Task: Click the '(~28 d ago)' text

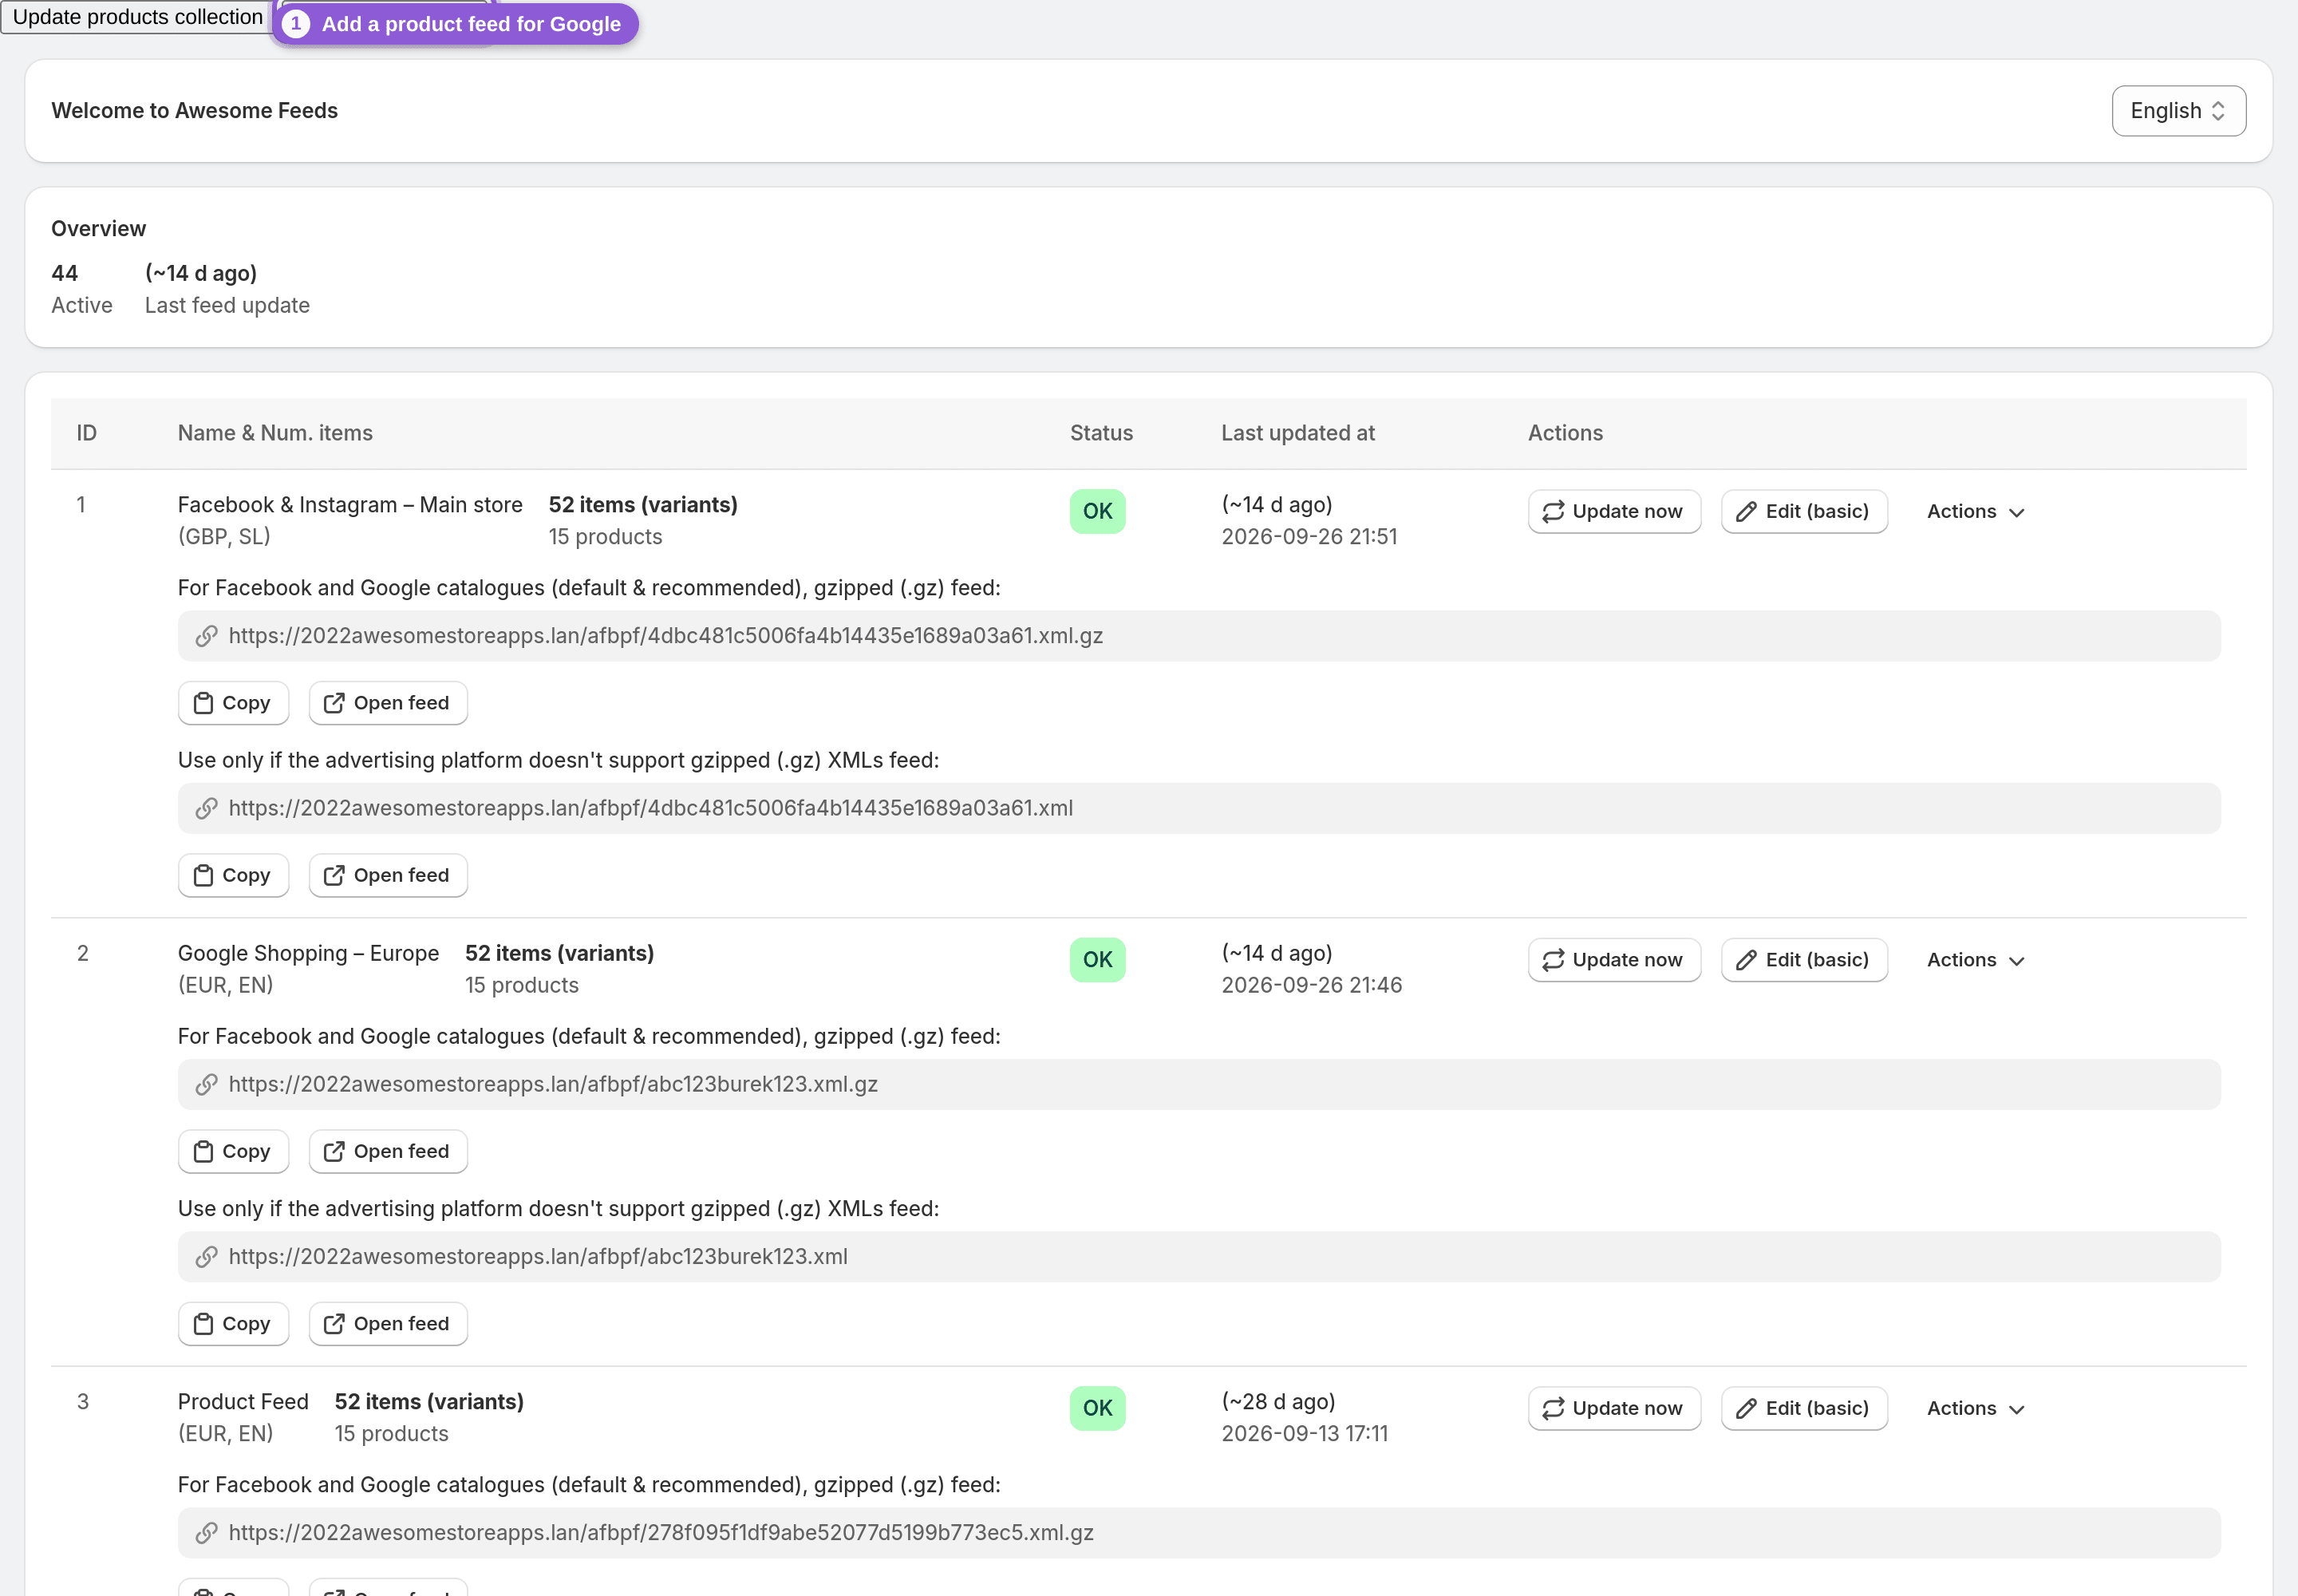Action: pyautogui.click(x=1278, y=1401)
